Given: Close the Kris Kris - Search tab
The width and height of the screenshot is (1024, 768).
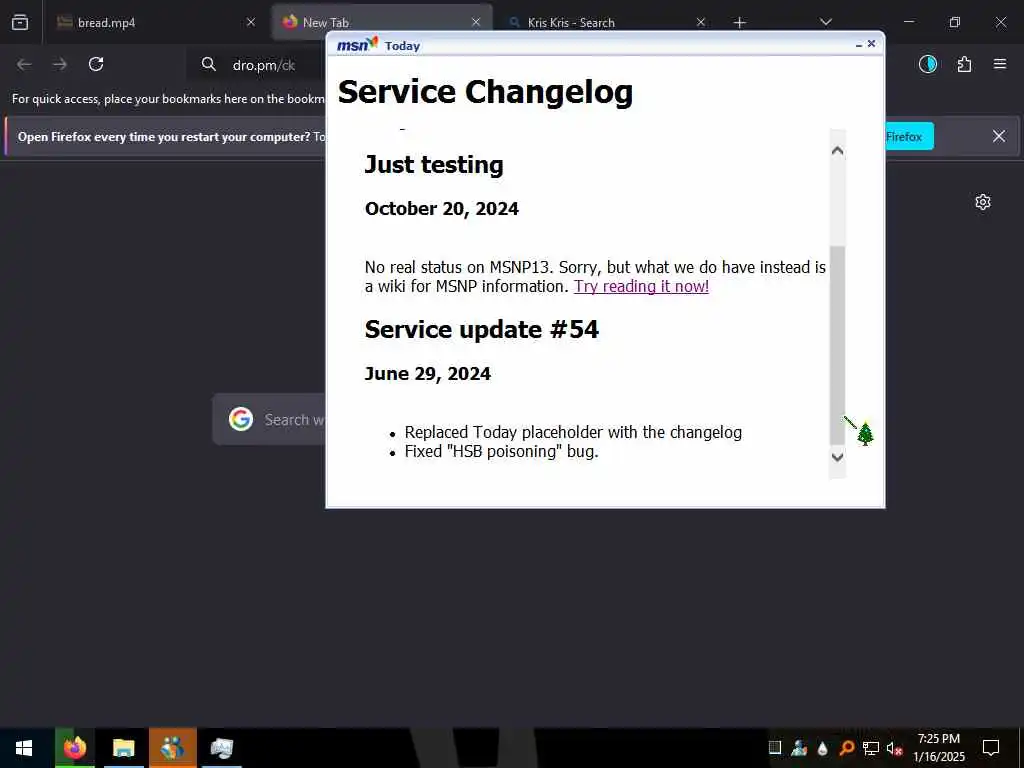Looking at the screenshot, I should 701,22.
